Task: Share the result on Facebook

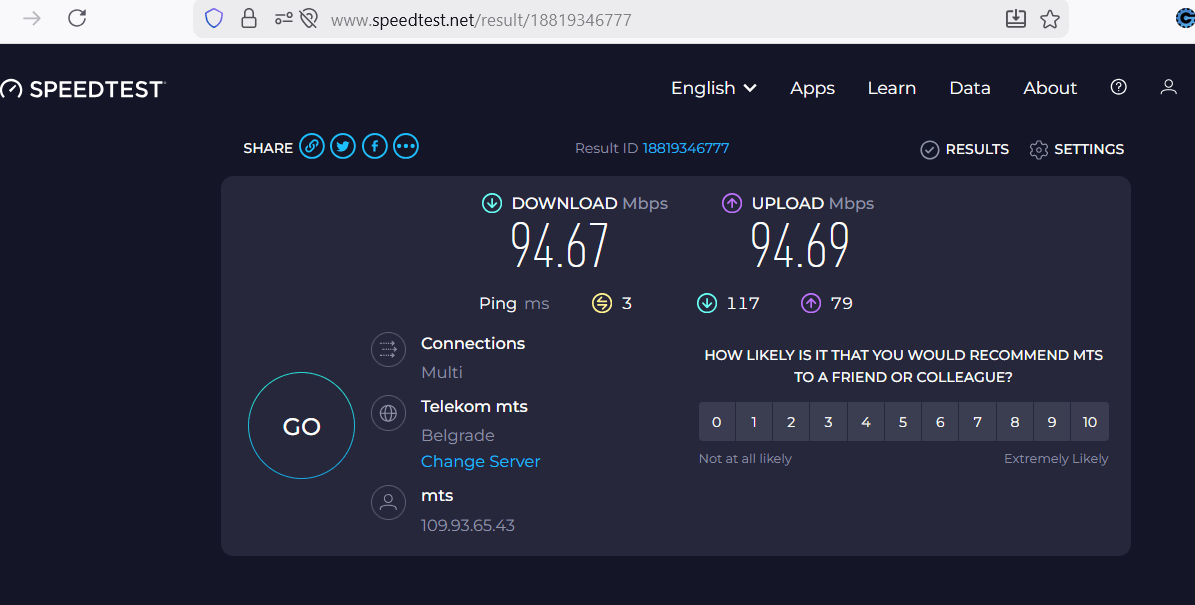Action: point(375,146)
